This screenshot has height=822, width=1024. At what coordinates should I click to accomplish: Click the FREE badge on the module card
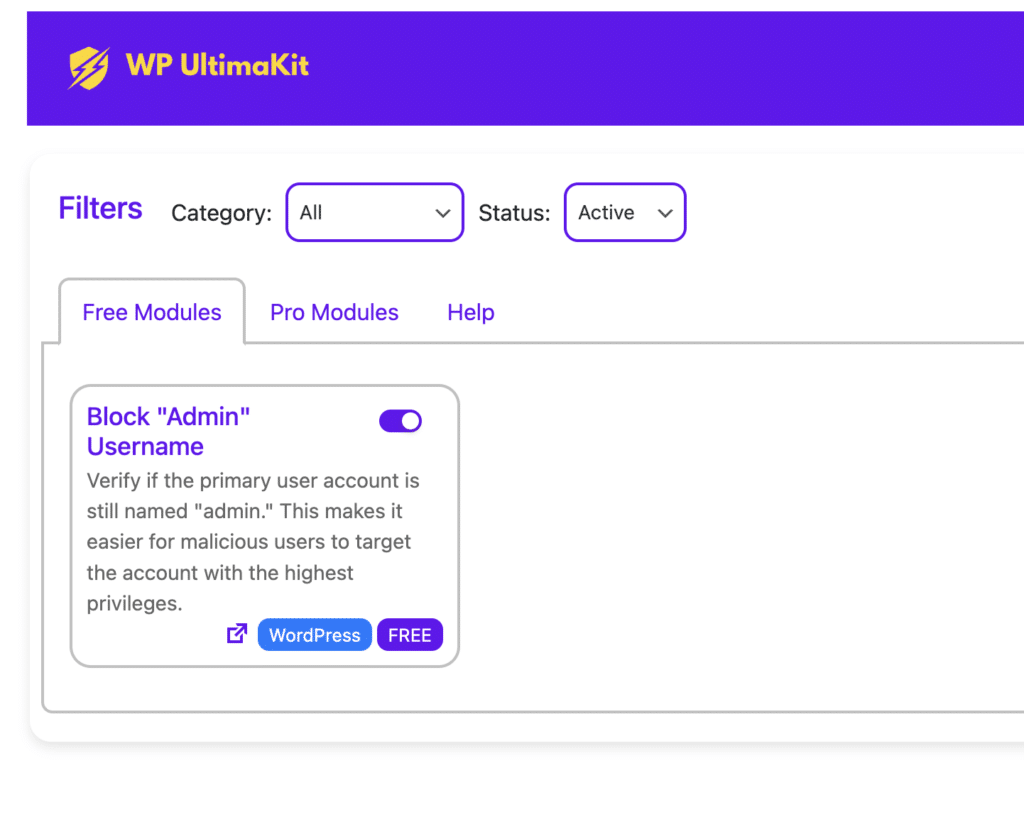(410, 635)
